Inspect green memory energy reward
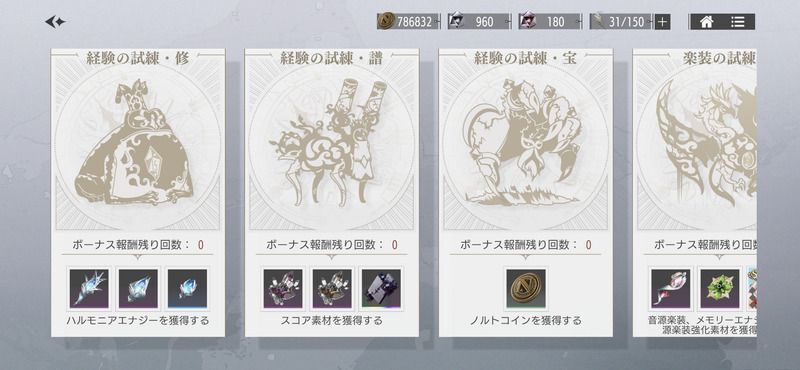Viewport: 800px width, 370px height. [x=720, y=289]
